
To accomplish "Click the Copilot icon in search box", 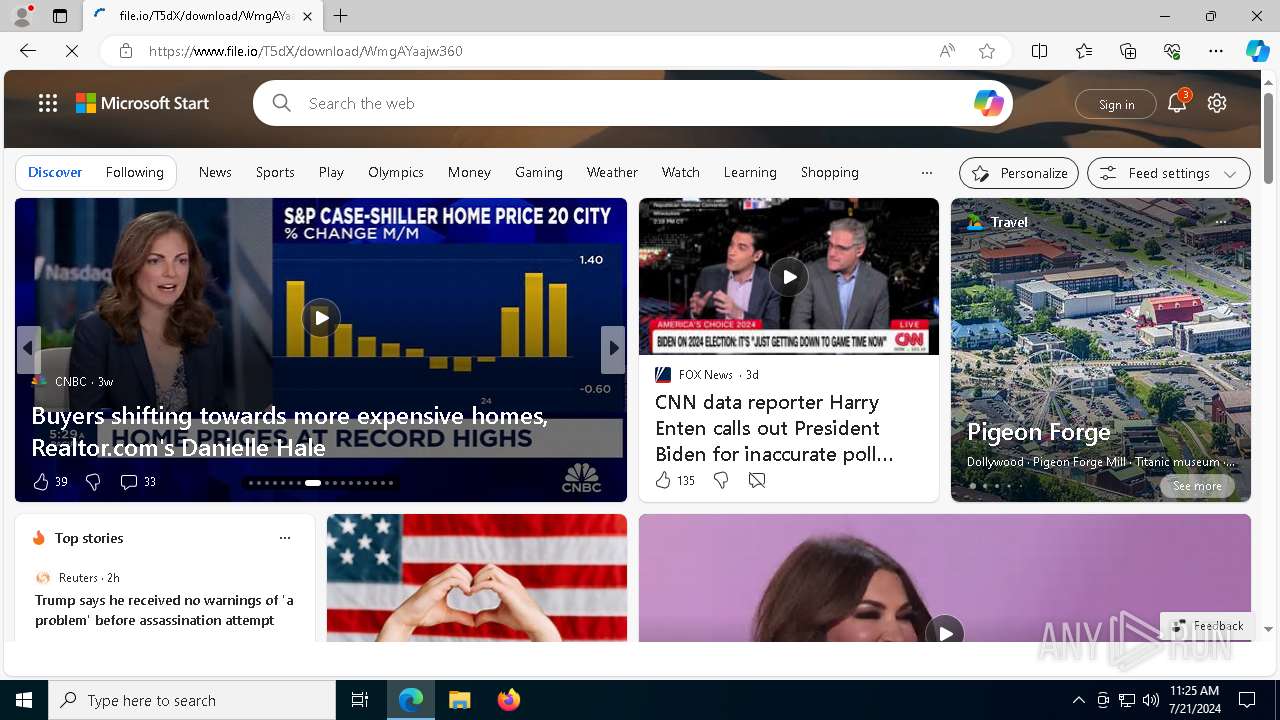I will (x=988, y=103).
